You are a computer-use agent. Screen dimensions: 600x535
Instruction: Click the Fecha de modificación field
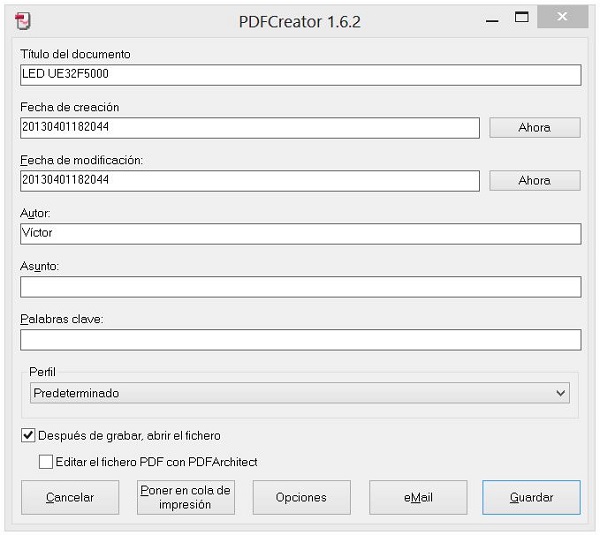coord(249,181)
